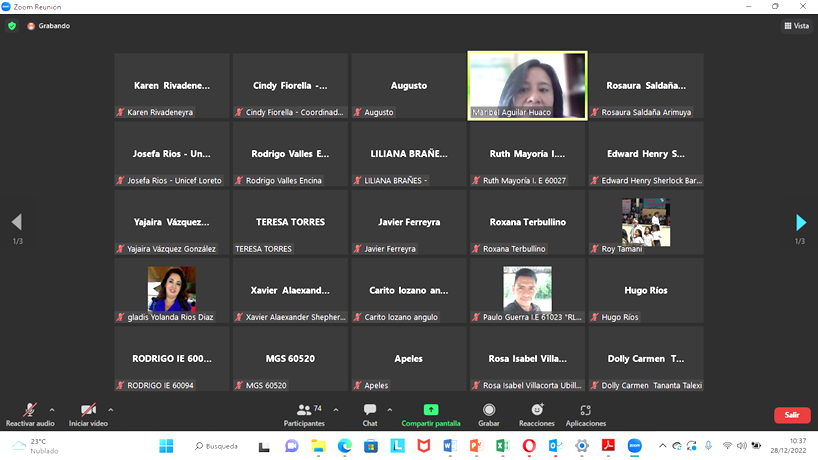Image resolution: width=818 pixels, height=460 pixels.
Task: Select Maribel Aguilar Huaco's video tile
Action: (x=527, y=85)
